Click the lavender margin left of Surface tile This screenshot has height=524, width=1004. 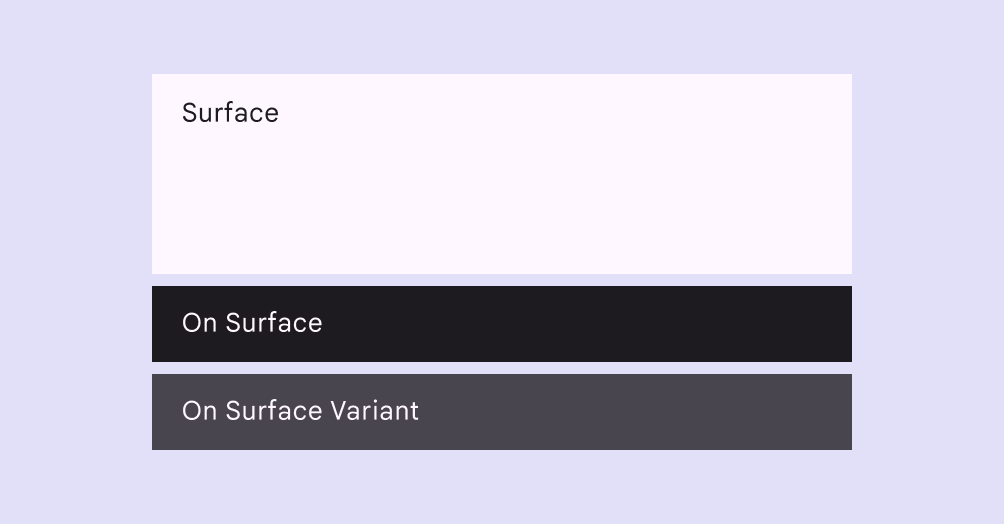pos(76,174)
